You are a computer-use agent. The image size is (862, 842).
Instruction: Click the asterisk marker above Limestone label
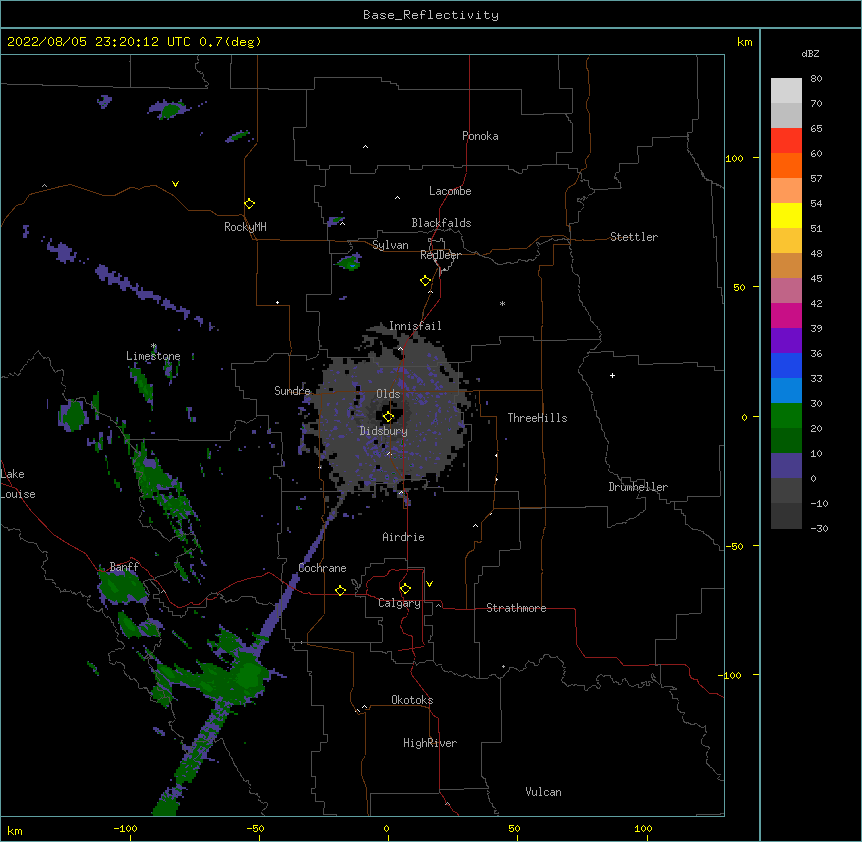[x=154, y=346]
